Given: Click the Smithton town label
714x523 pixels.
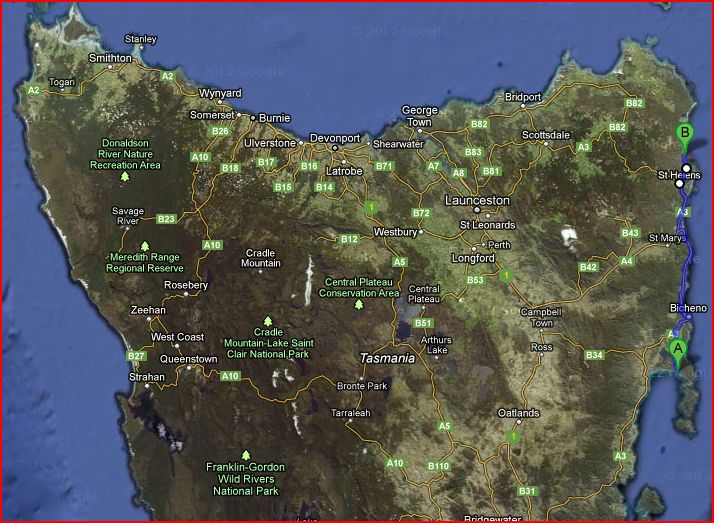Looking at the screenshot, I should (110, 58).
